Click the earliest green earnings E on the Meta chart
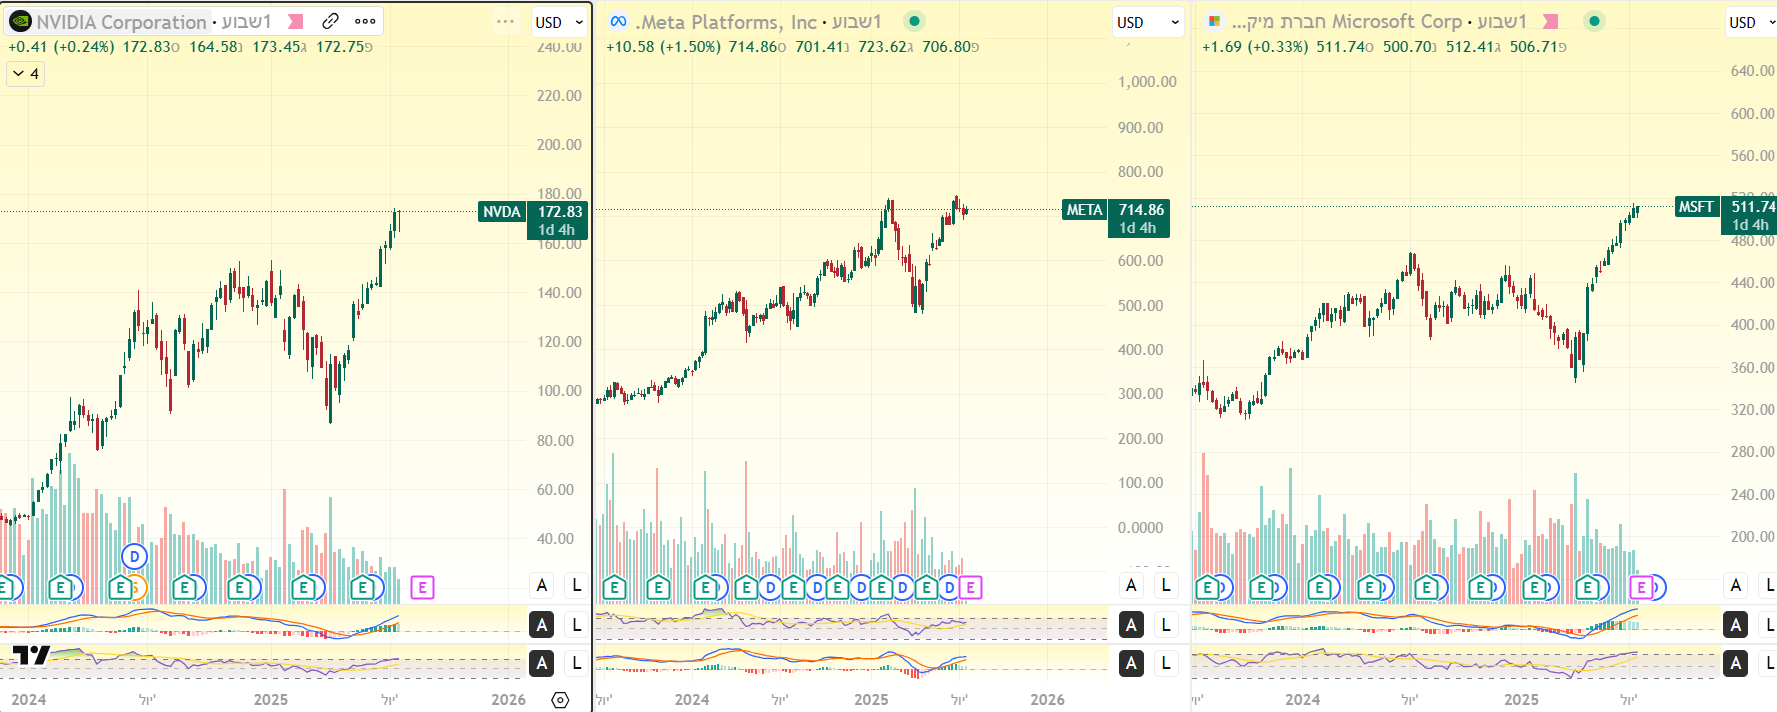The image size is (1777, 712). coord(614,587)
